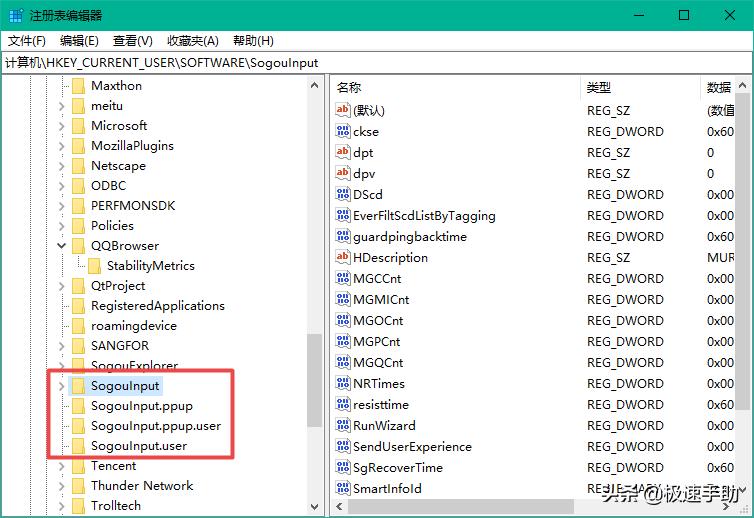
Task: Select the SogouInput.user key
Action: (139, 446)
